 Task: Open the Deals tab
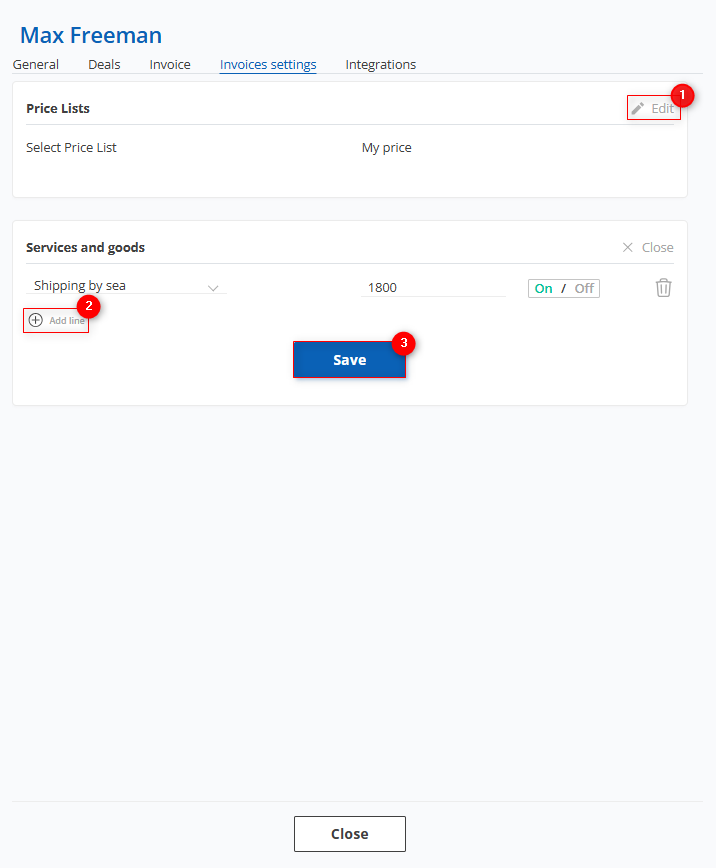pyautogui.click(x=104, y=65)
